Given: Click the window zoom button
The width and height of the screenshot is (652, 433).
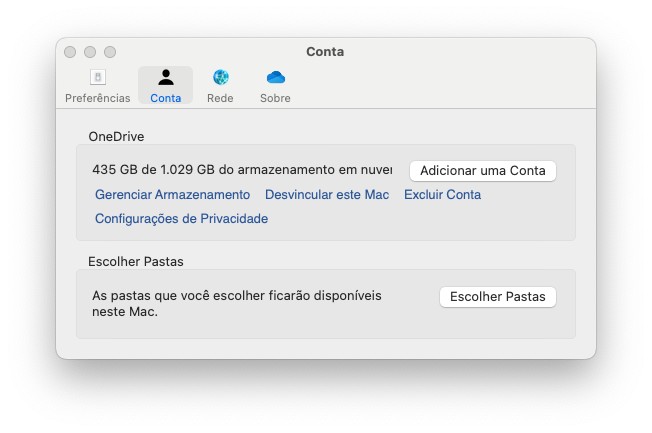Looking at the screenshot, I should pyautogui.click(x=110, y=52).
